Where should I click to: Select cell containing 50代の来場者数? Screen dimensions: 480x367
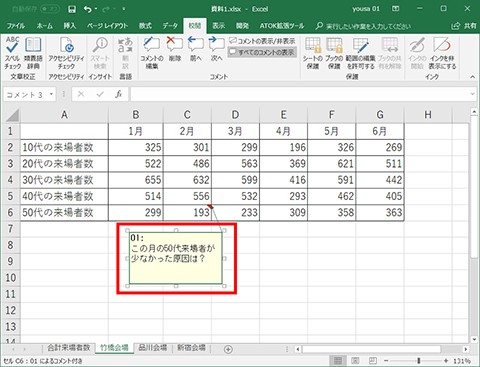[64, 212]
